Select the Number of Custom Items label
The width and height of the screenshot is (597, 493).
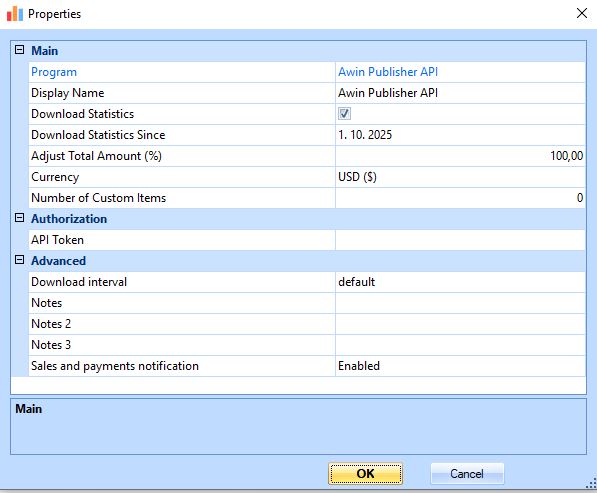pyautogui.click(x=98, y=198)
